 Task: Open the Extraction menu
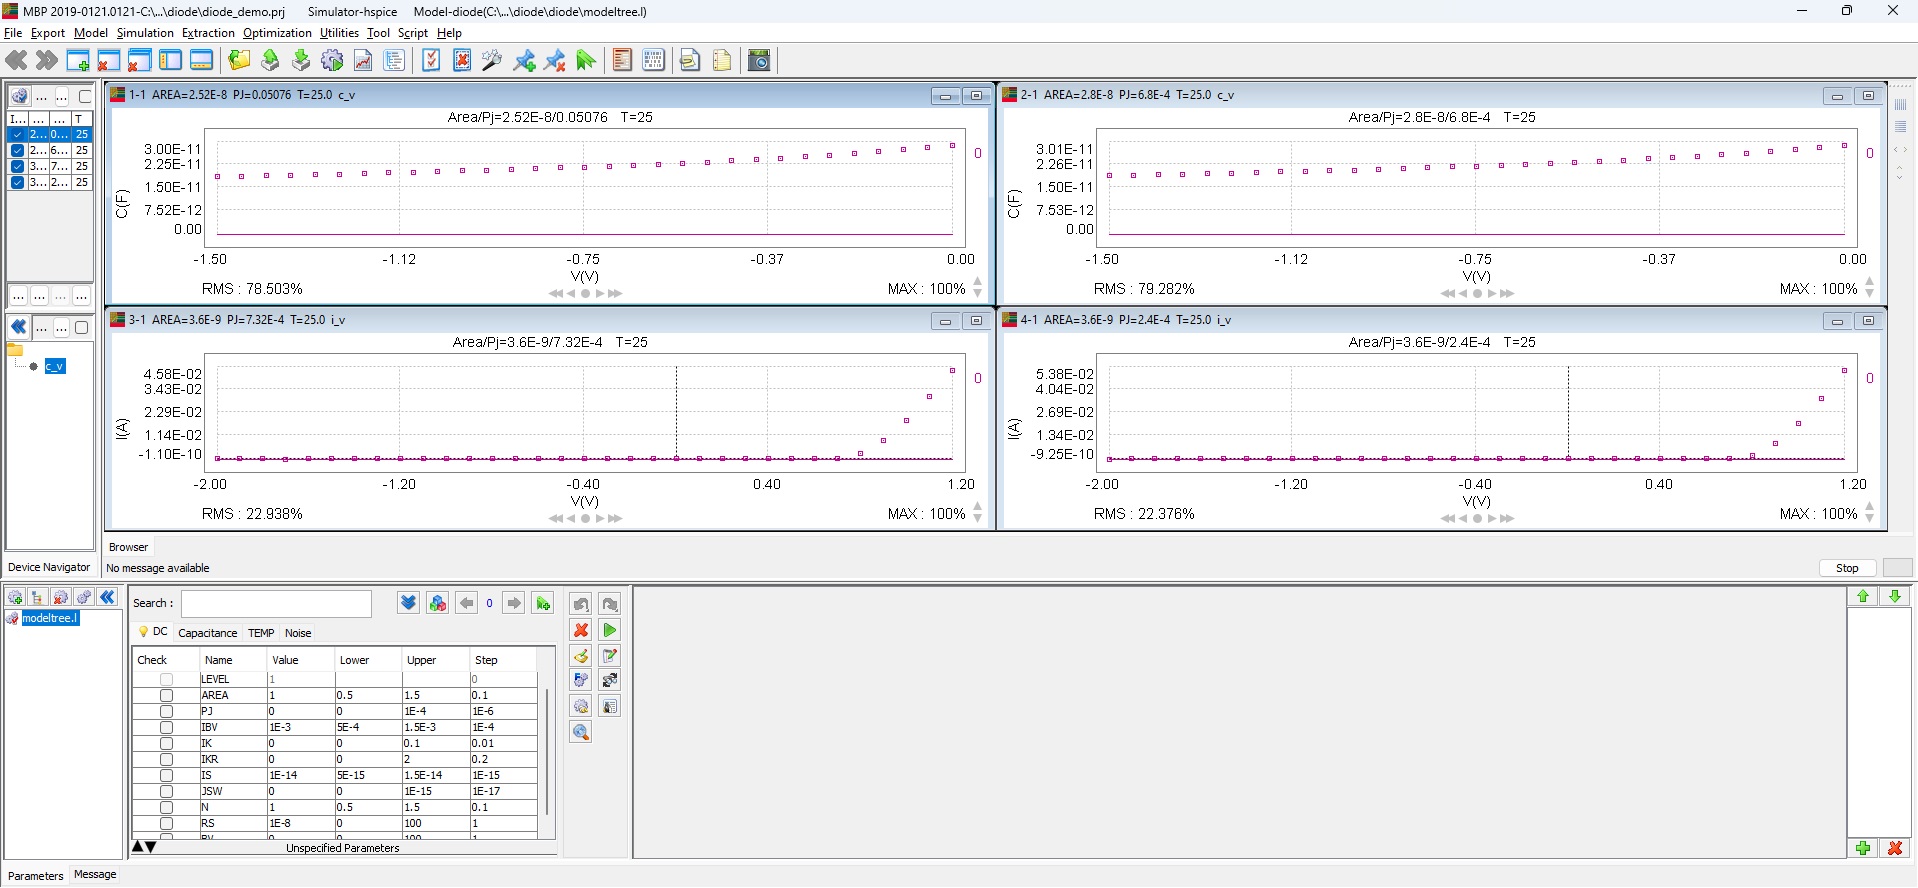pyautogui.click(x=208, y=33)
